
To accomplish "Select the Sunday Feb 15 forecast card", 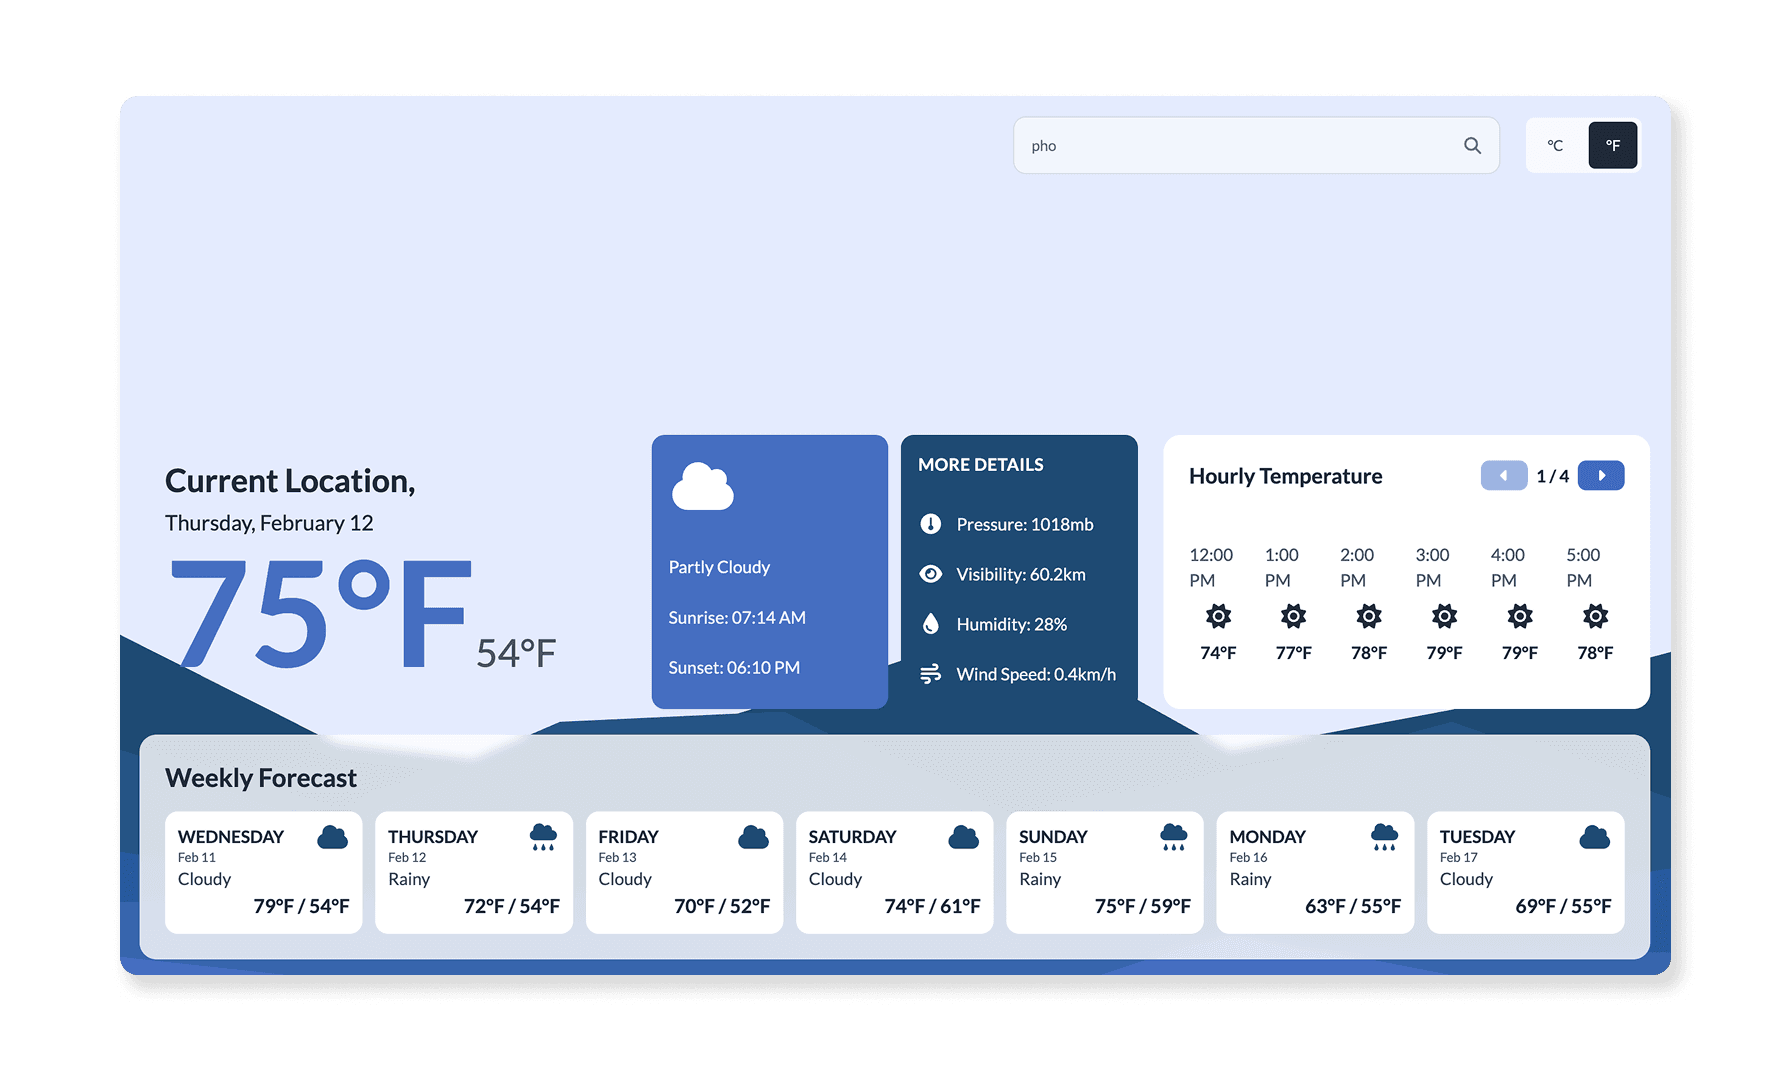I will [1105, 872].
